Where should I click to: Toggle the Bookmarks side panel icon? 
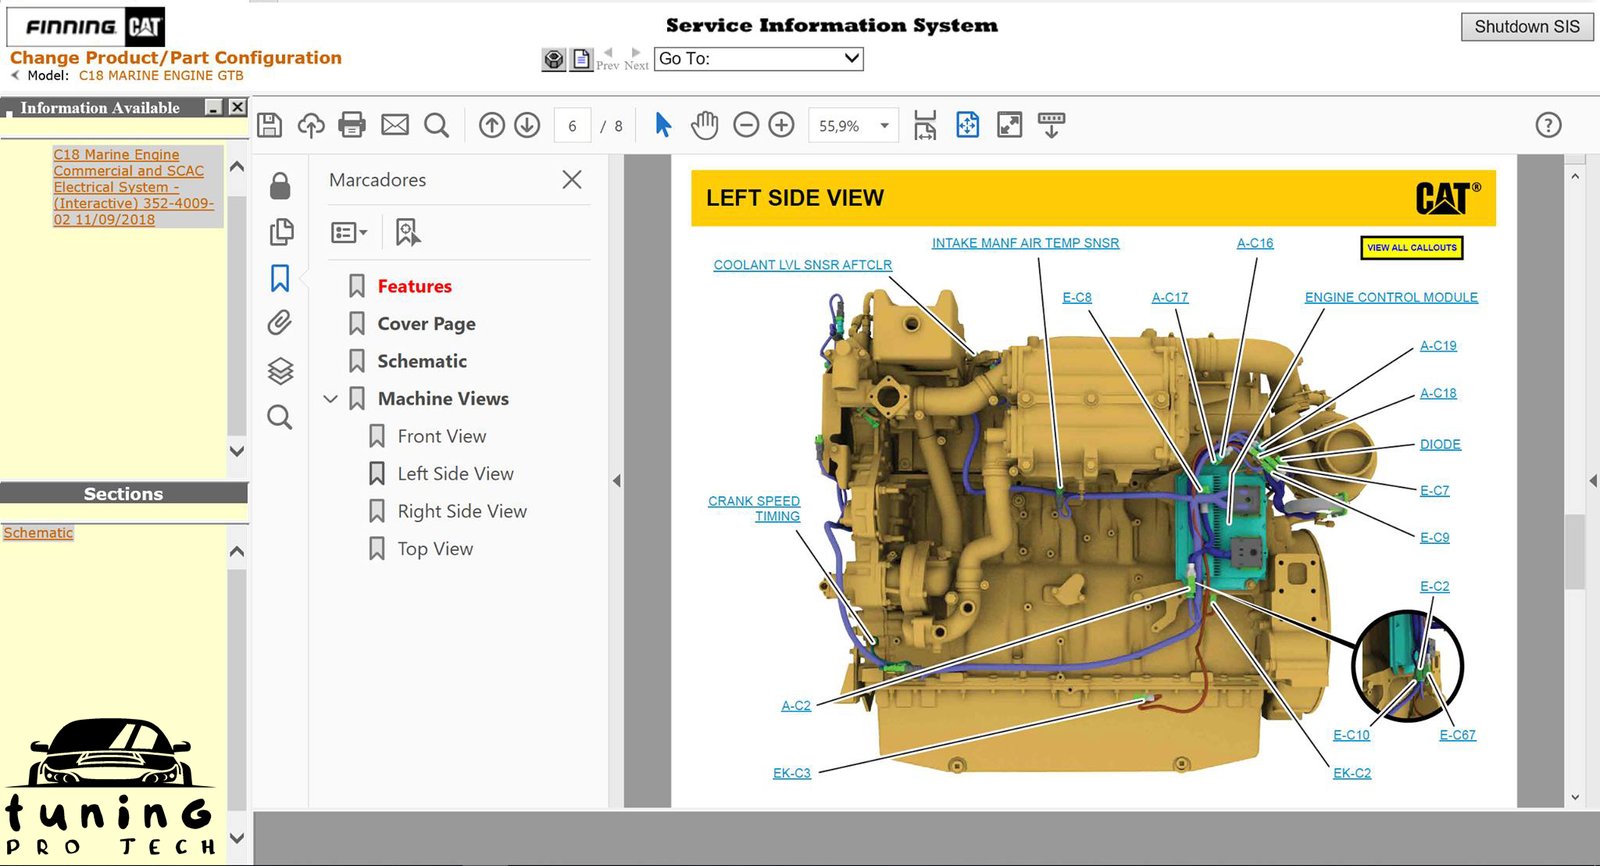point(280,278)
